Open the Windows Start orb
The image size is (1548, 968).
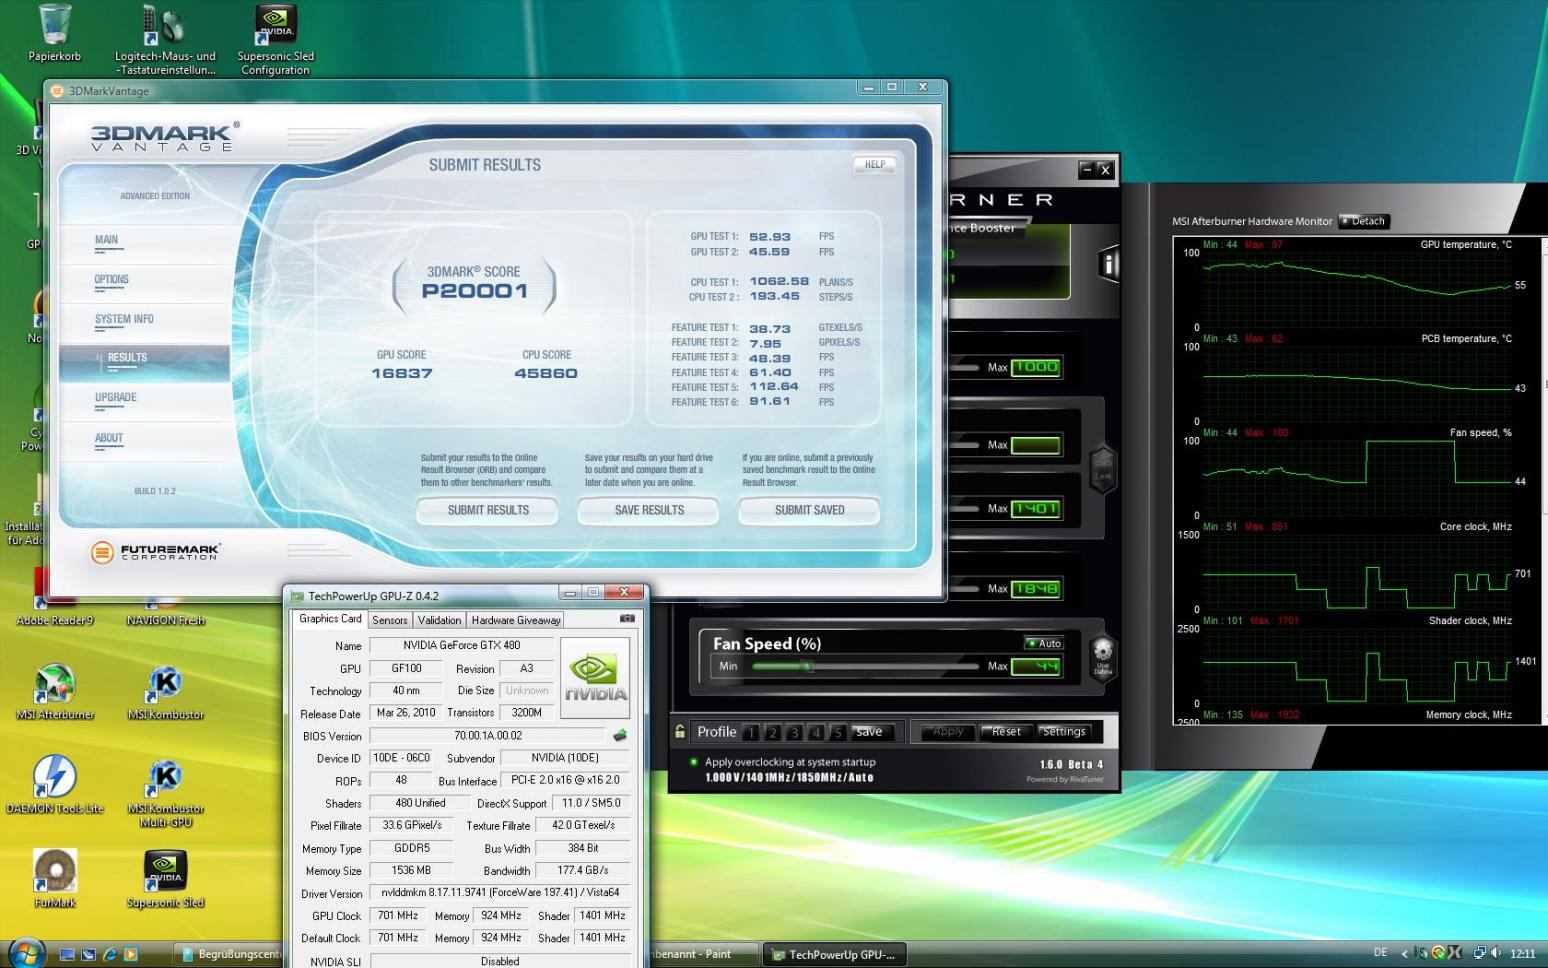coord(26,953)
